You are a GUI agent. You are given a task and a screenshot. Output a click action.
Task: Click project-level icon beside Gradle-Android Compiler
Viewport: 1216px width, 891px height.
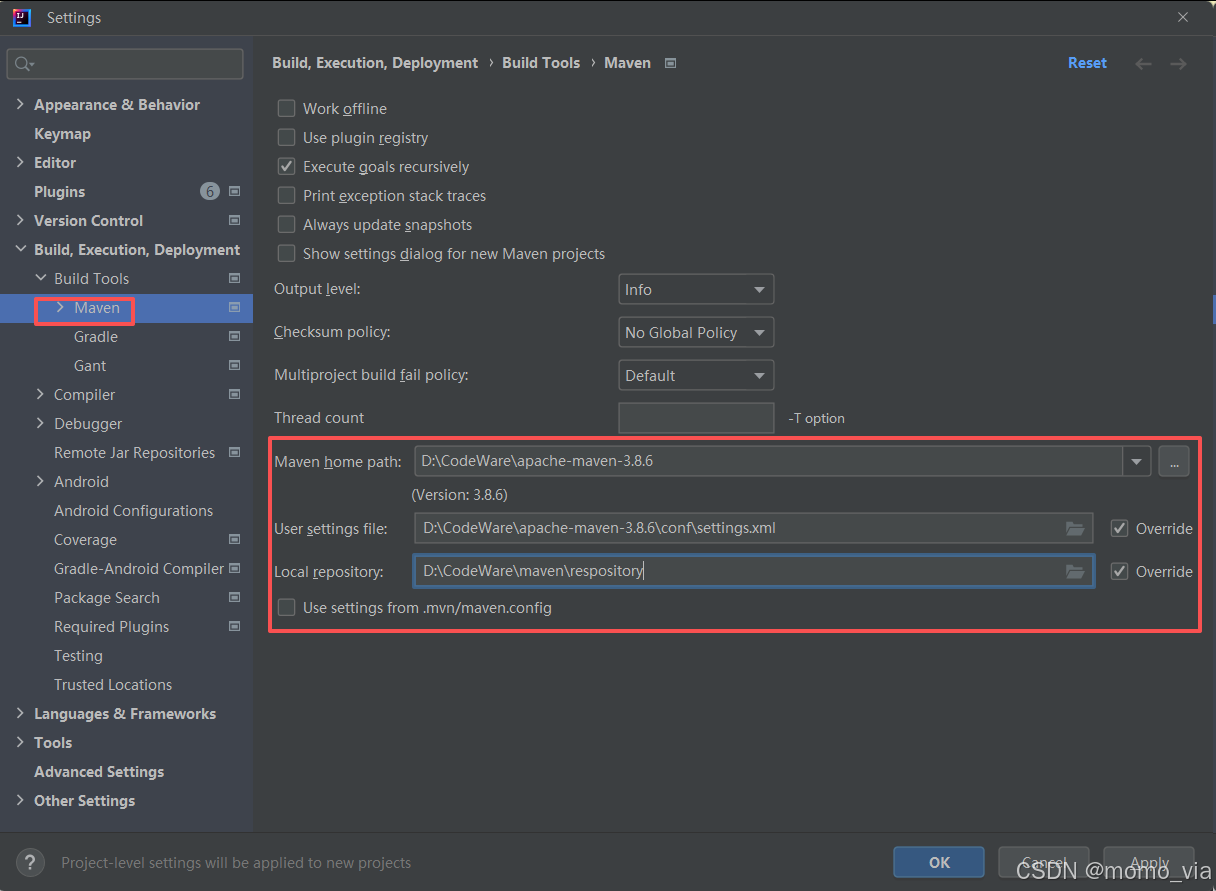click(235, 568)
